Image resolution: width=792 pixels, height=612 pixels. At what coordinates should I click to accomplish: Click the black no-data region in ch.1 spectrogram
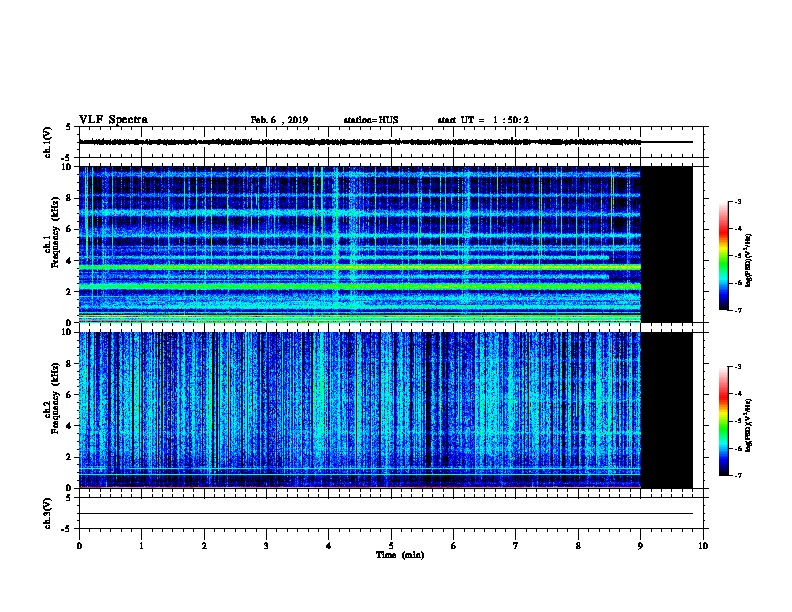point(666,244)
